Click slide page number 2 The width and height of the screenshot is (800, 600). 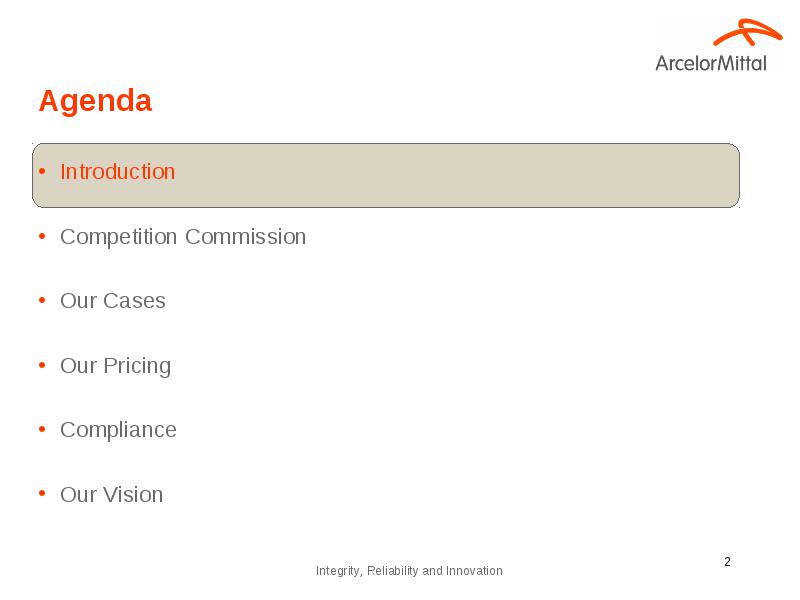click(x=728, y=562)
